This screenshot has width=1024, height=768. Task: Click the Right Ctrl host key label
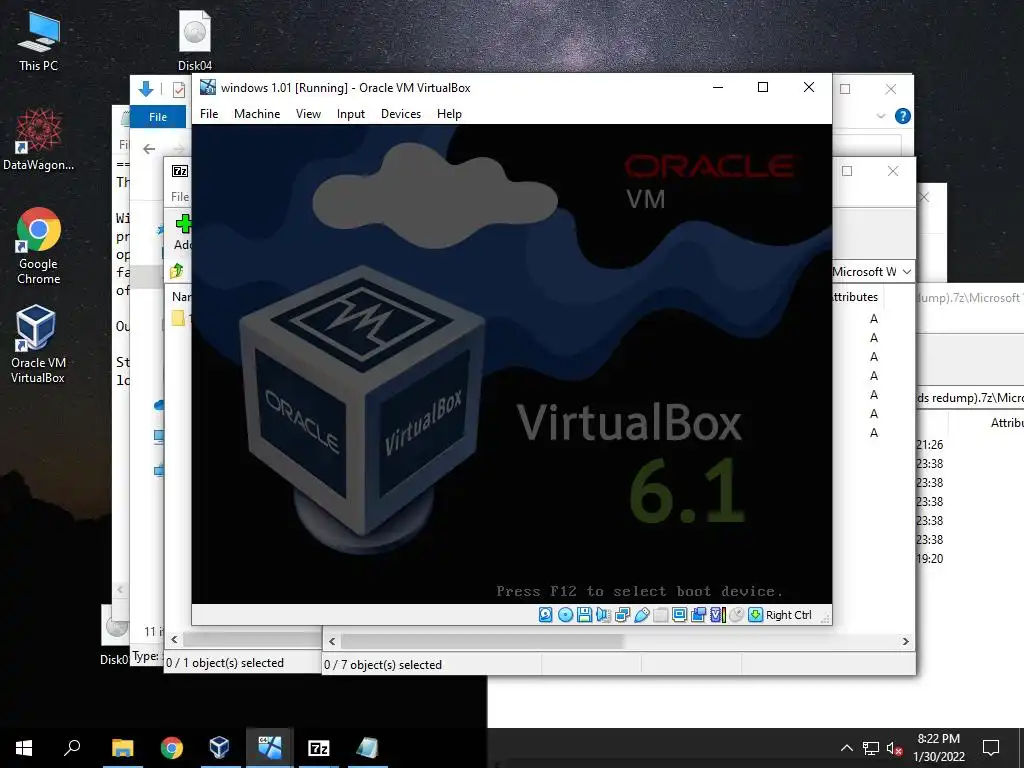(x=788, y=615)
